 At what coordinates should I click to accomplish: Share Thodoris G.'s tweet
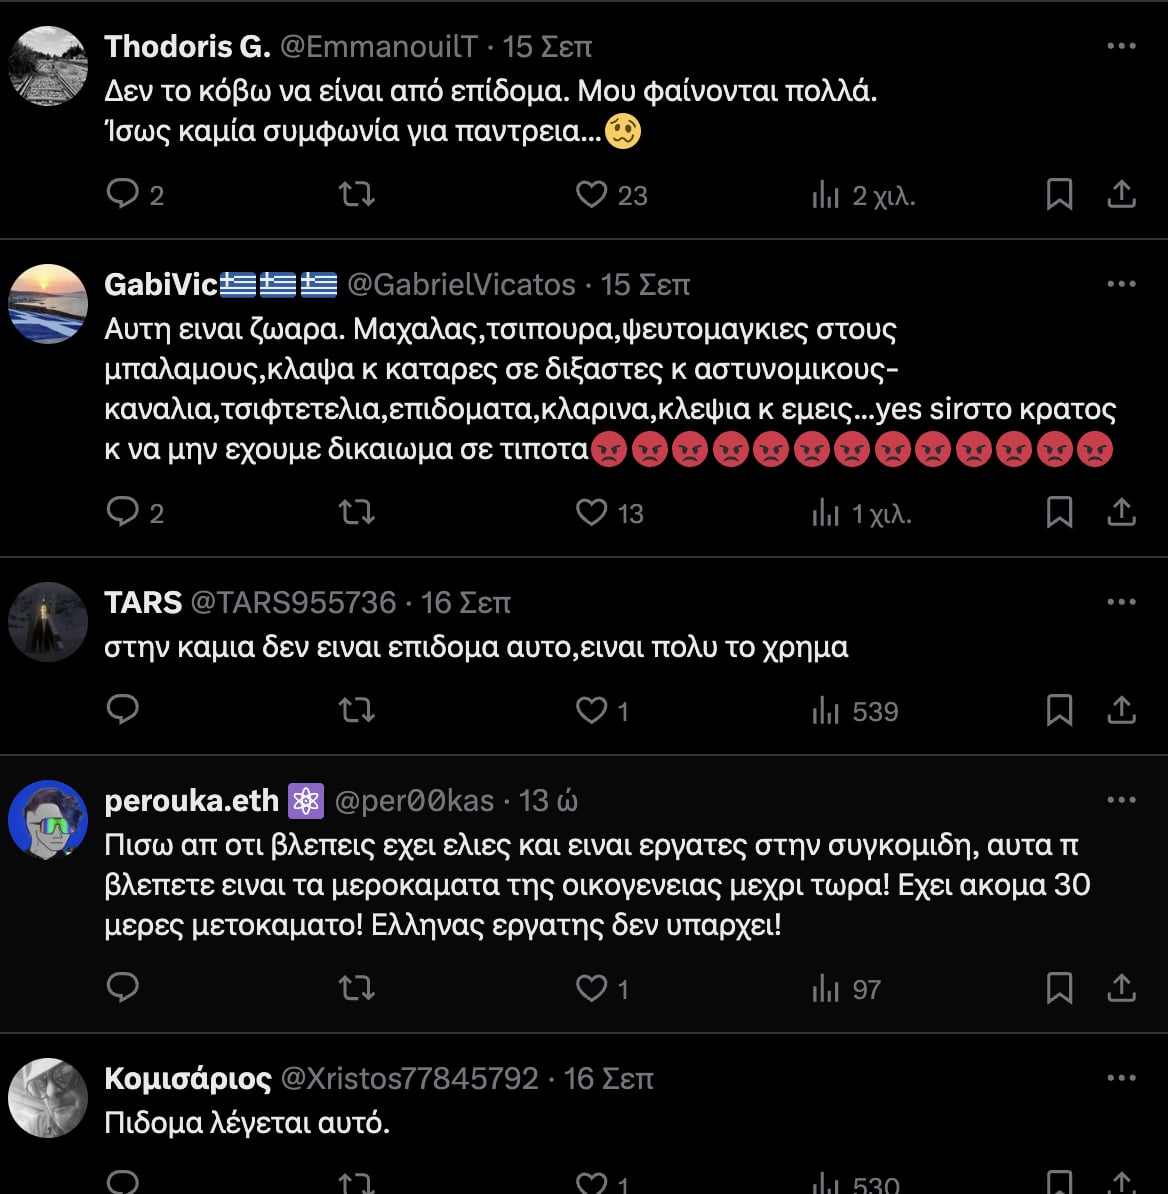coord(1122,193)
